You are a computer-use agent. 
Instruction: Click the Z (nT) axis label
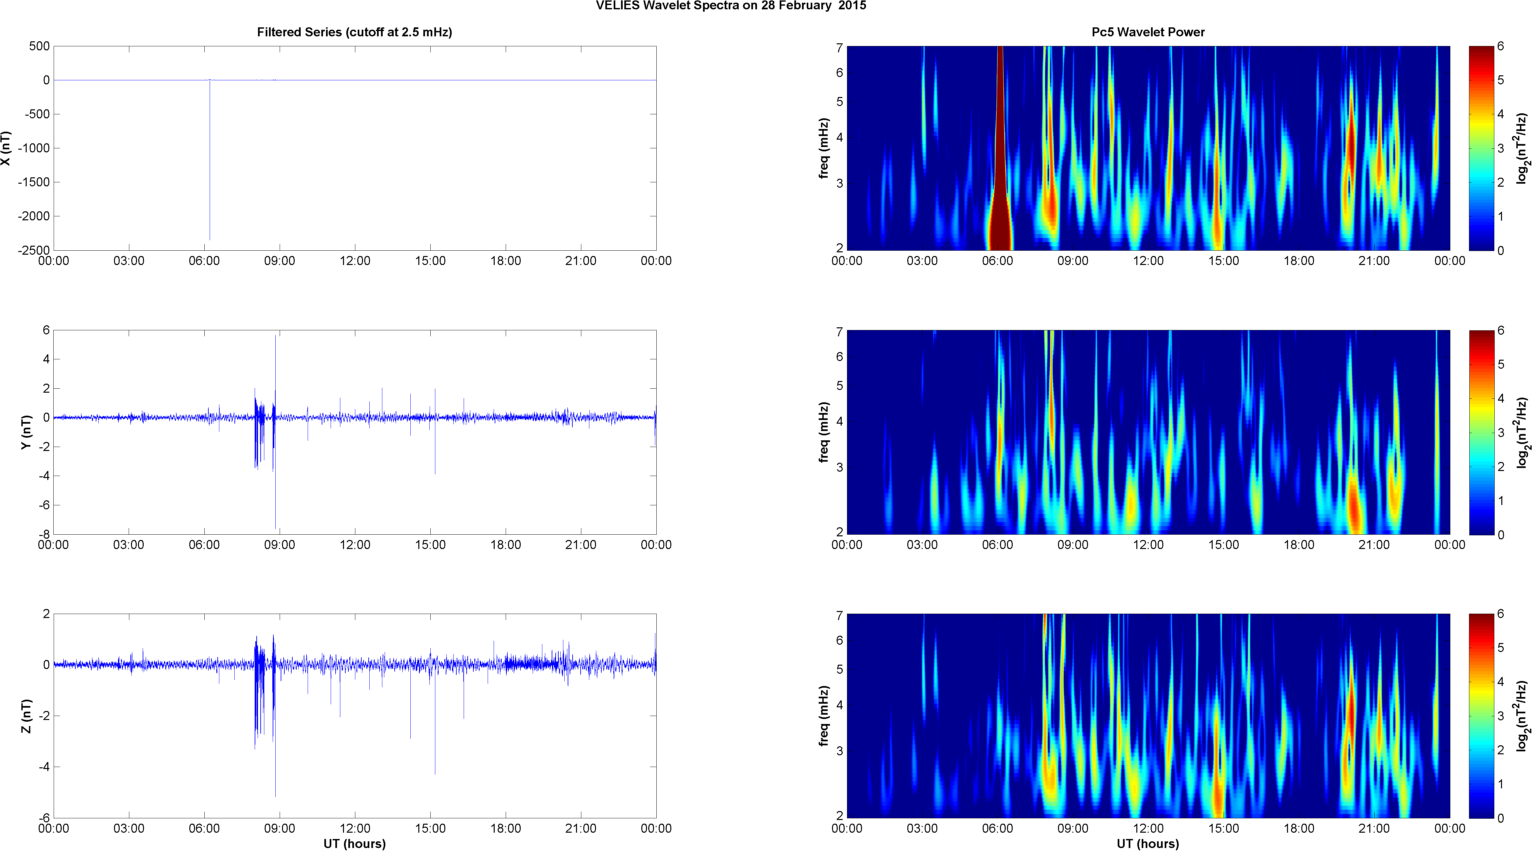click(x=26, y=716)
